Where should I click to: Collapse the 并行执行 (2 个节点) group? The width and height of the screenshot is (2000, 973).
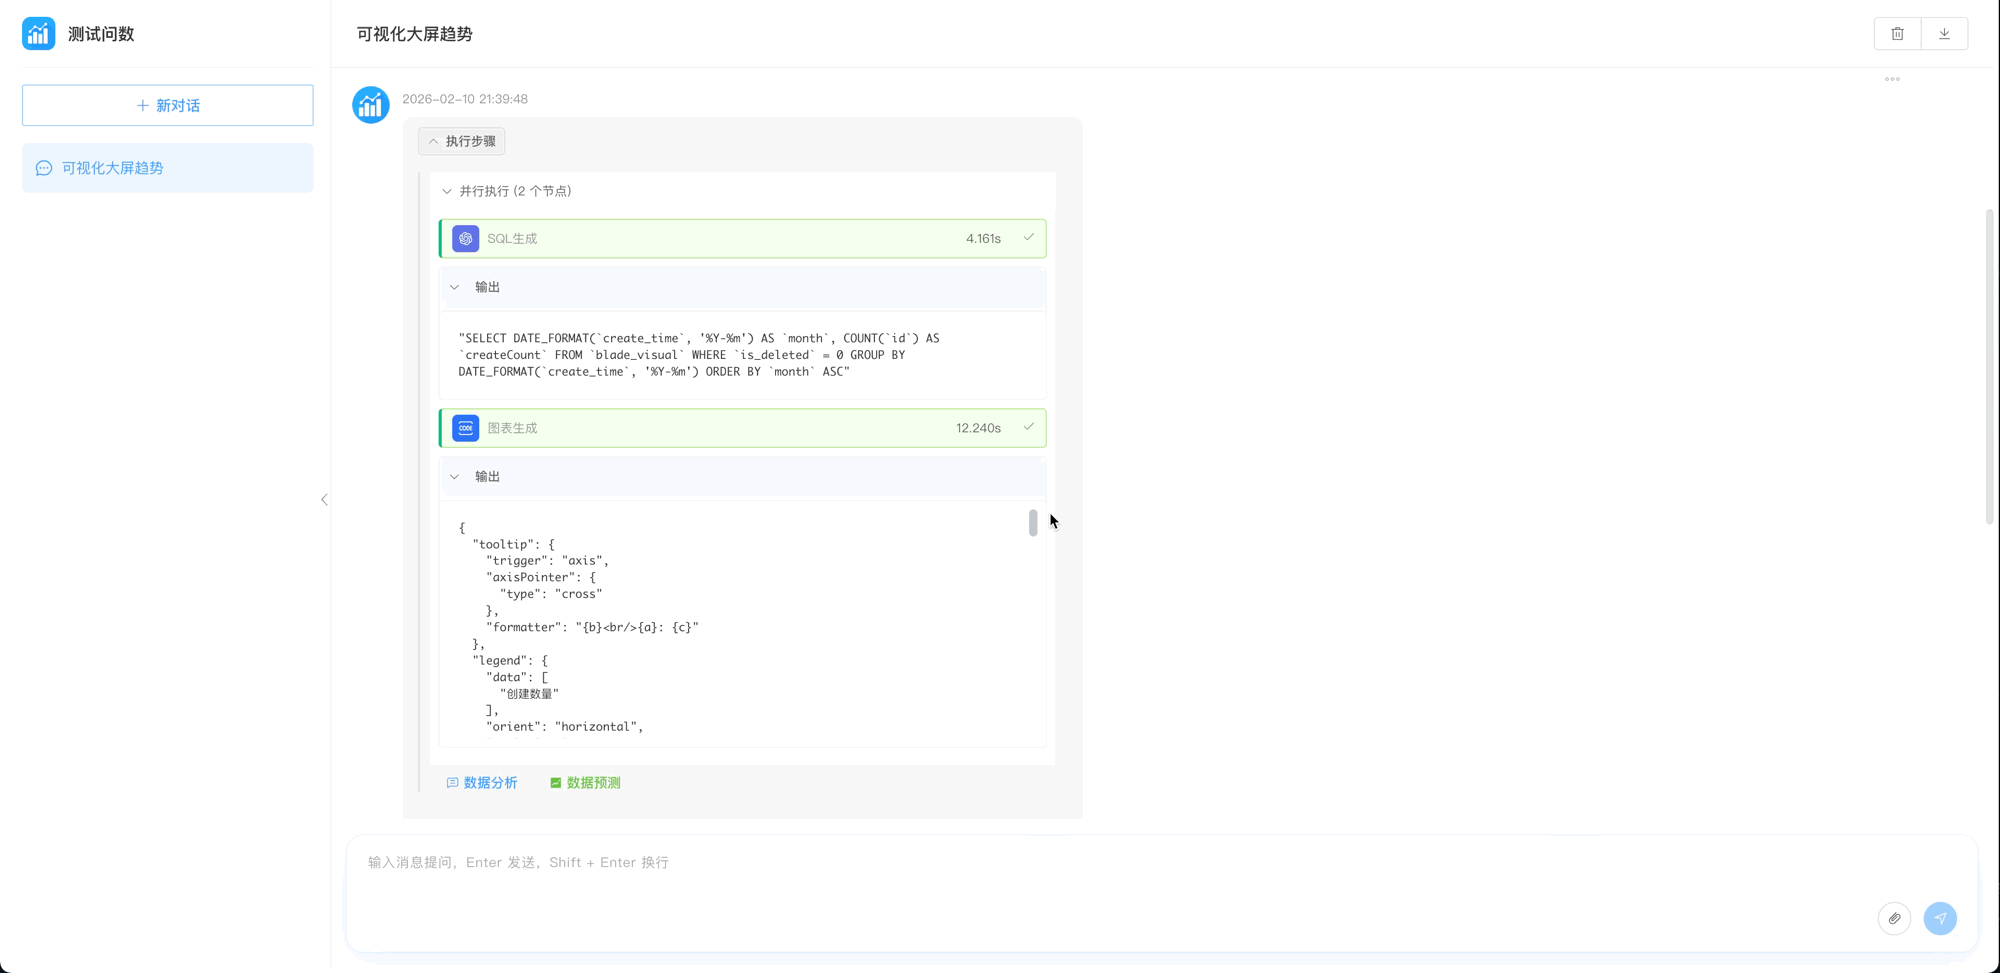point(447,191)
